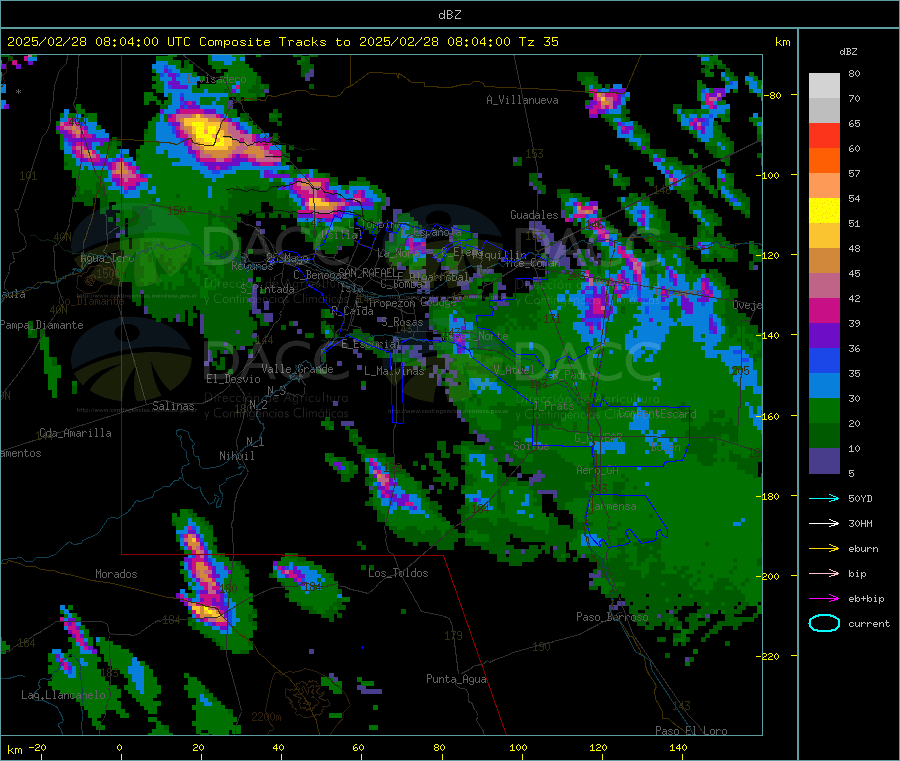Click the L_Malvinas place label

click(394, 371)
